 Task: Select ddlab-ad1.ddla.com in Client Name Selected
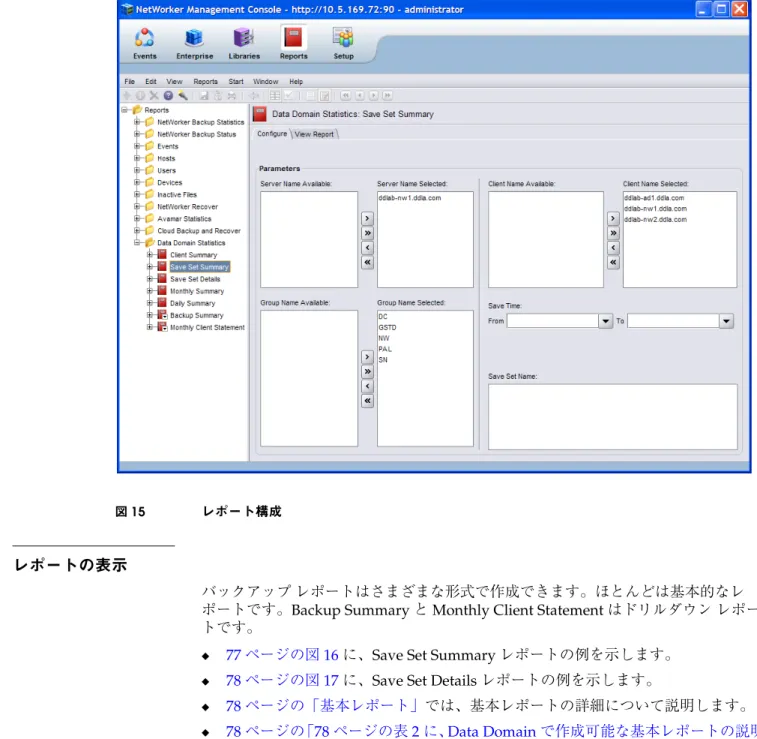pos(654,198)
